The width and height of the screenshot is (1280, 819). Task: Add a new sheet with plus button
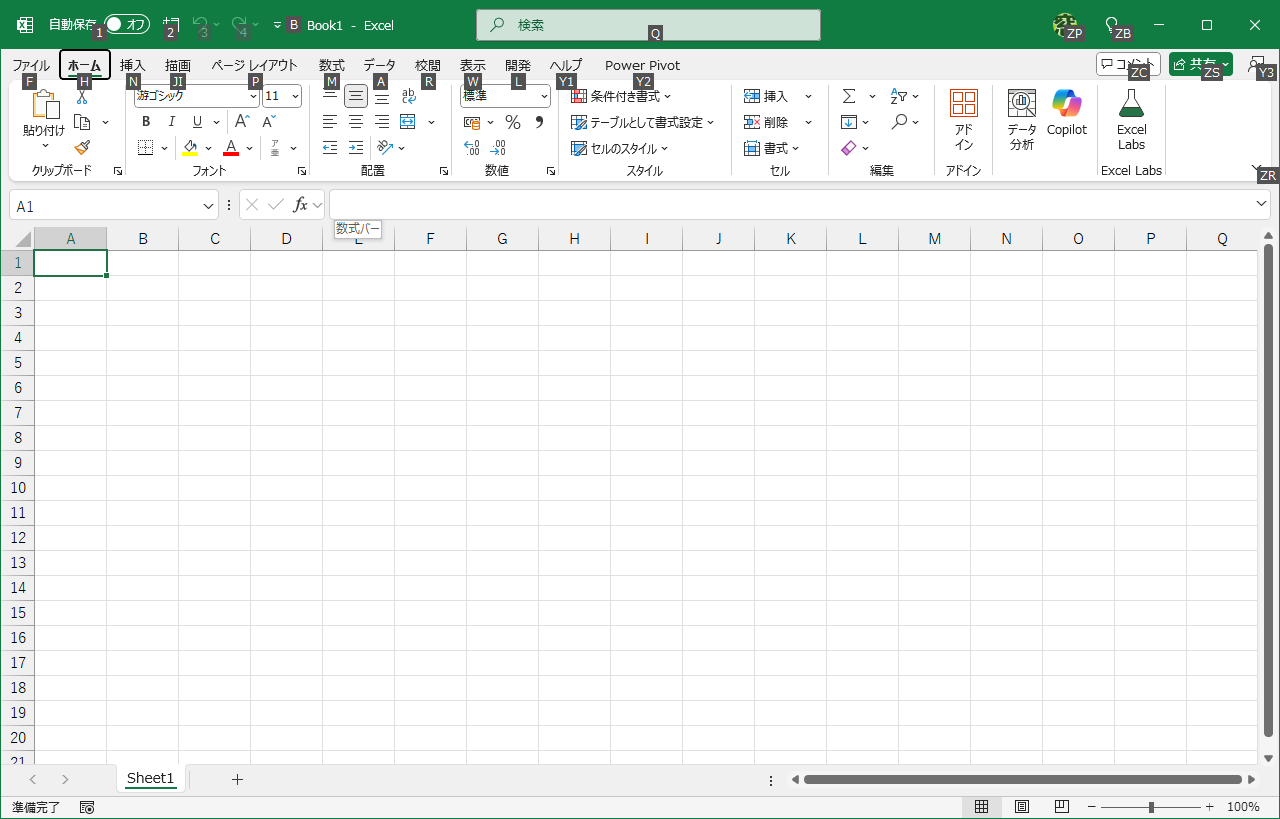(237, 779)
